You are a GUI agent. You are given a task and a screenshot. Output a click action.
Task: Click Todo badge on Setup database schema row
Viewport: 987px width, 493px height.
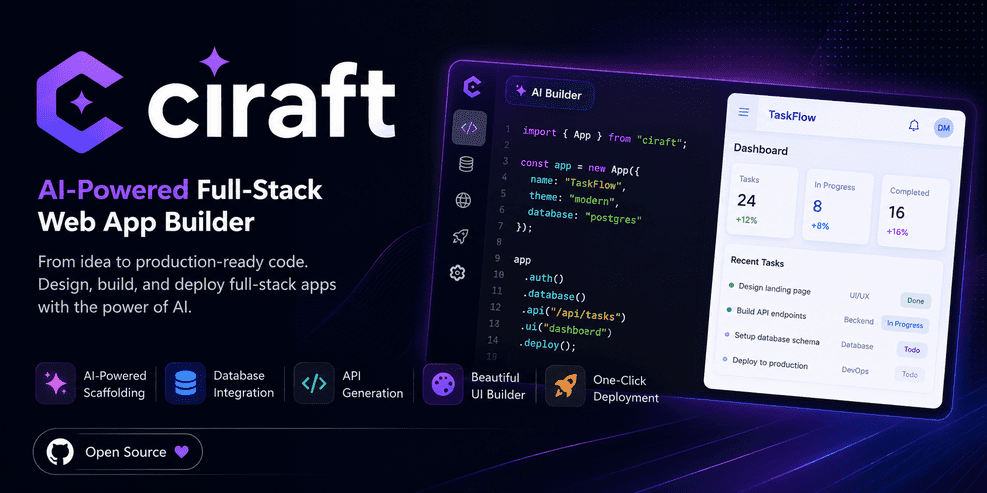coord(911,349)
